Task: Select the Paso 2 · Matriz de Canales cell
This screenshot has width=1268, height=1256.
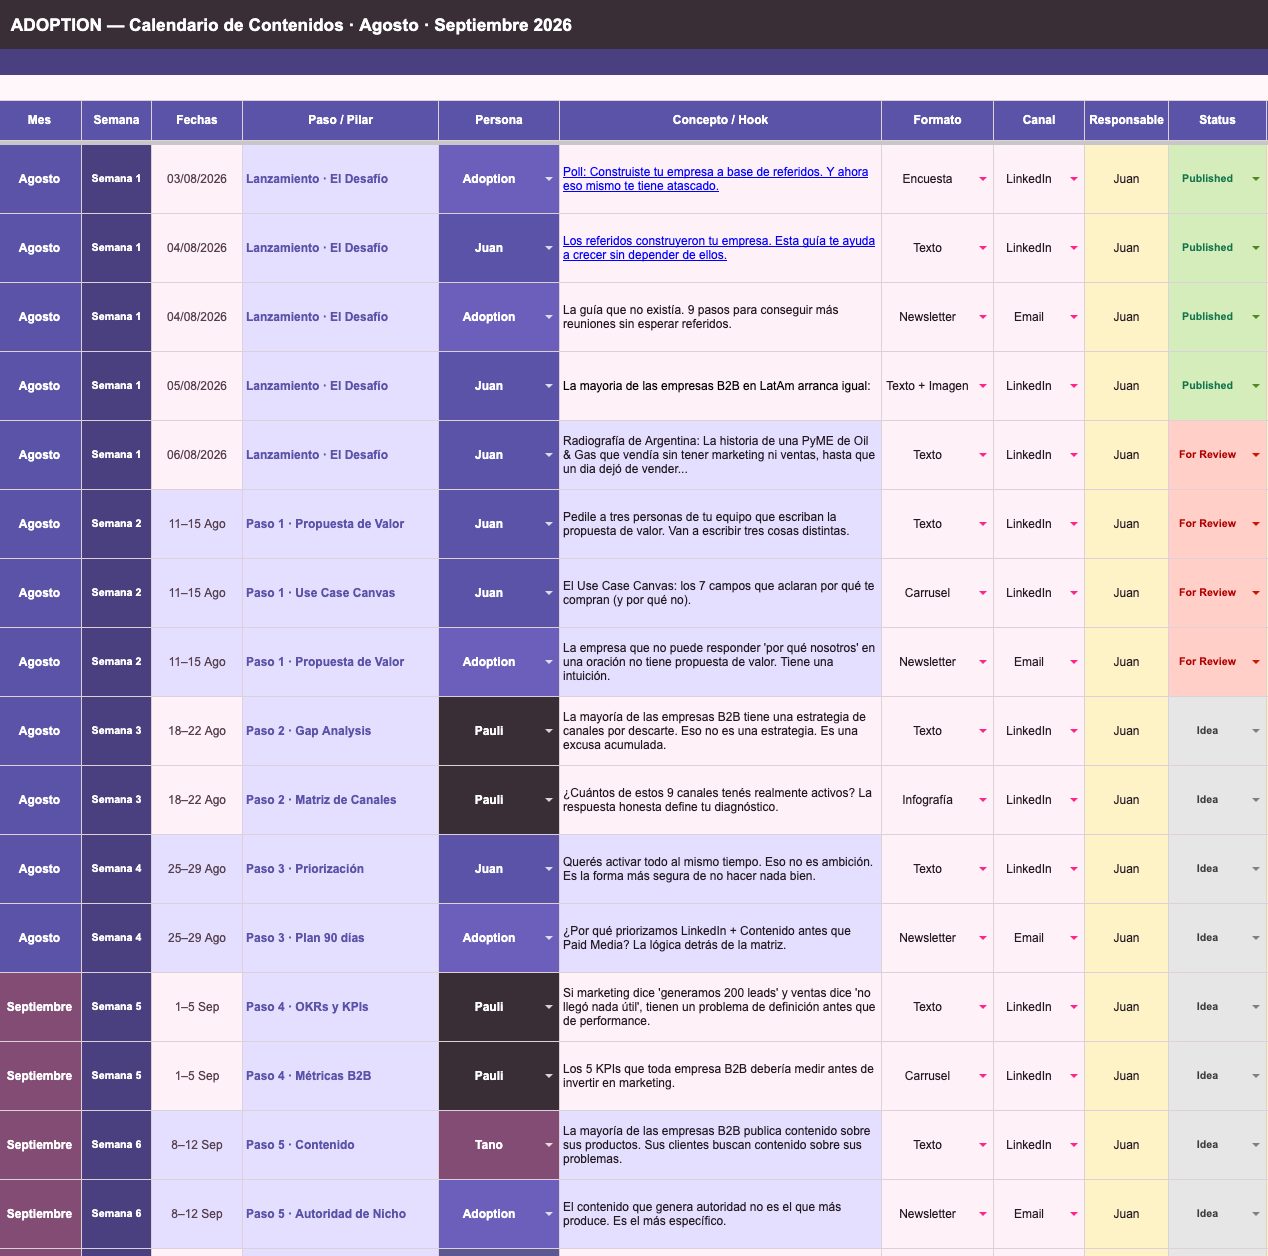Action: [340, 800]
